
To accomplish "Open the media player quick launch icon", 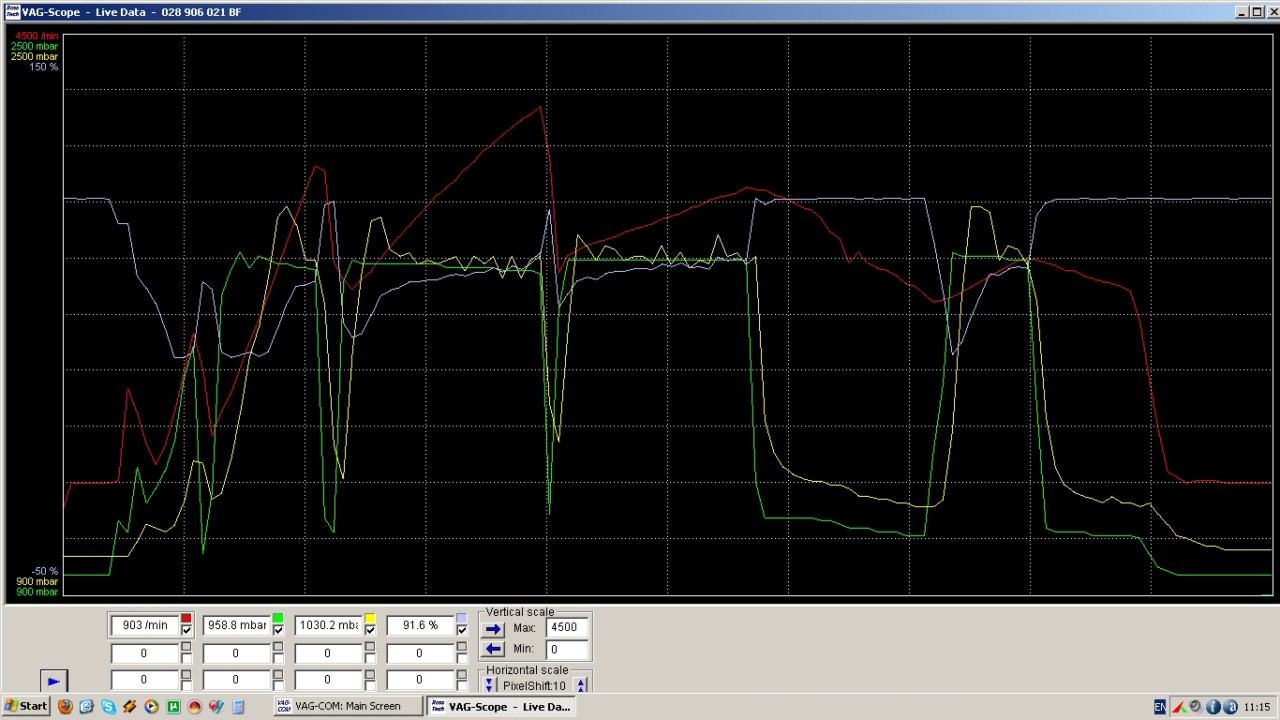I will click(151, 707).
